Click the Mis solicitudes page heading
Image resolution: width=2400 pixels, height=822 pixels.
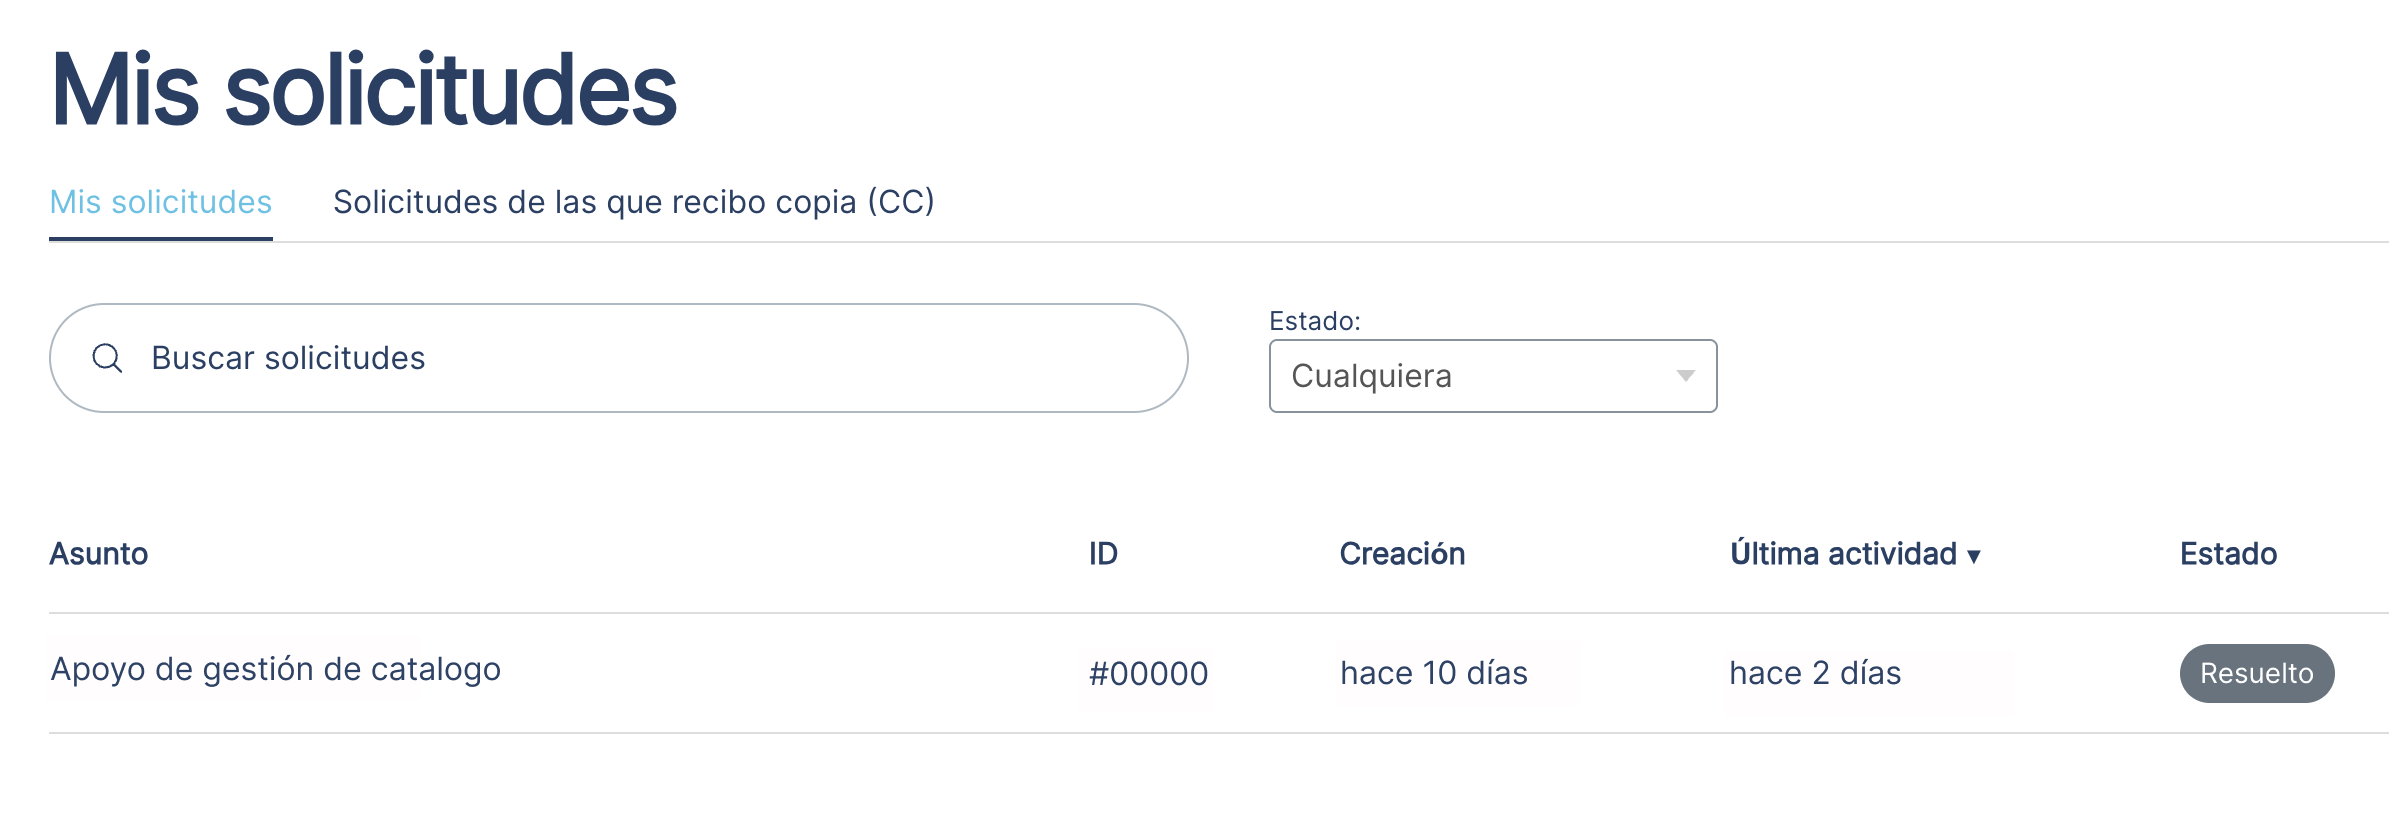click(x=364, y=90)
